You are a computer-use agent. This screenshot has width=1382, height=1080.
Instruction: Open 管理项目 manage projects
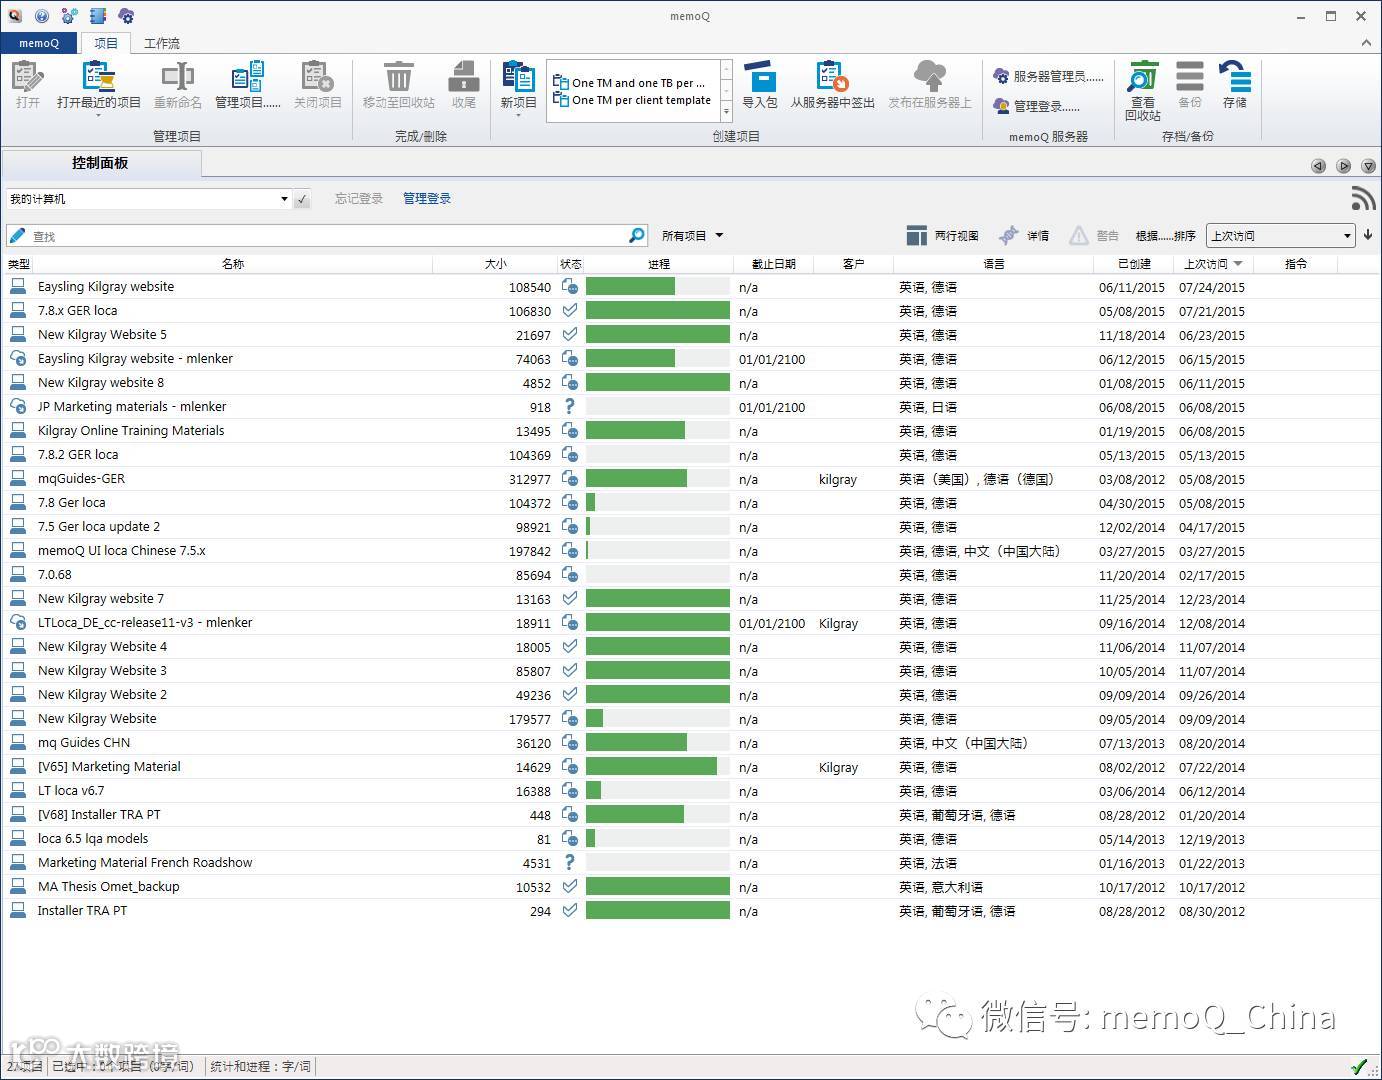click(247, 84)
